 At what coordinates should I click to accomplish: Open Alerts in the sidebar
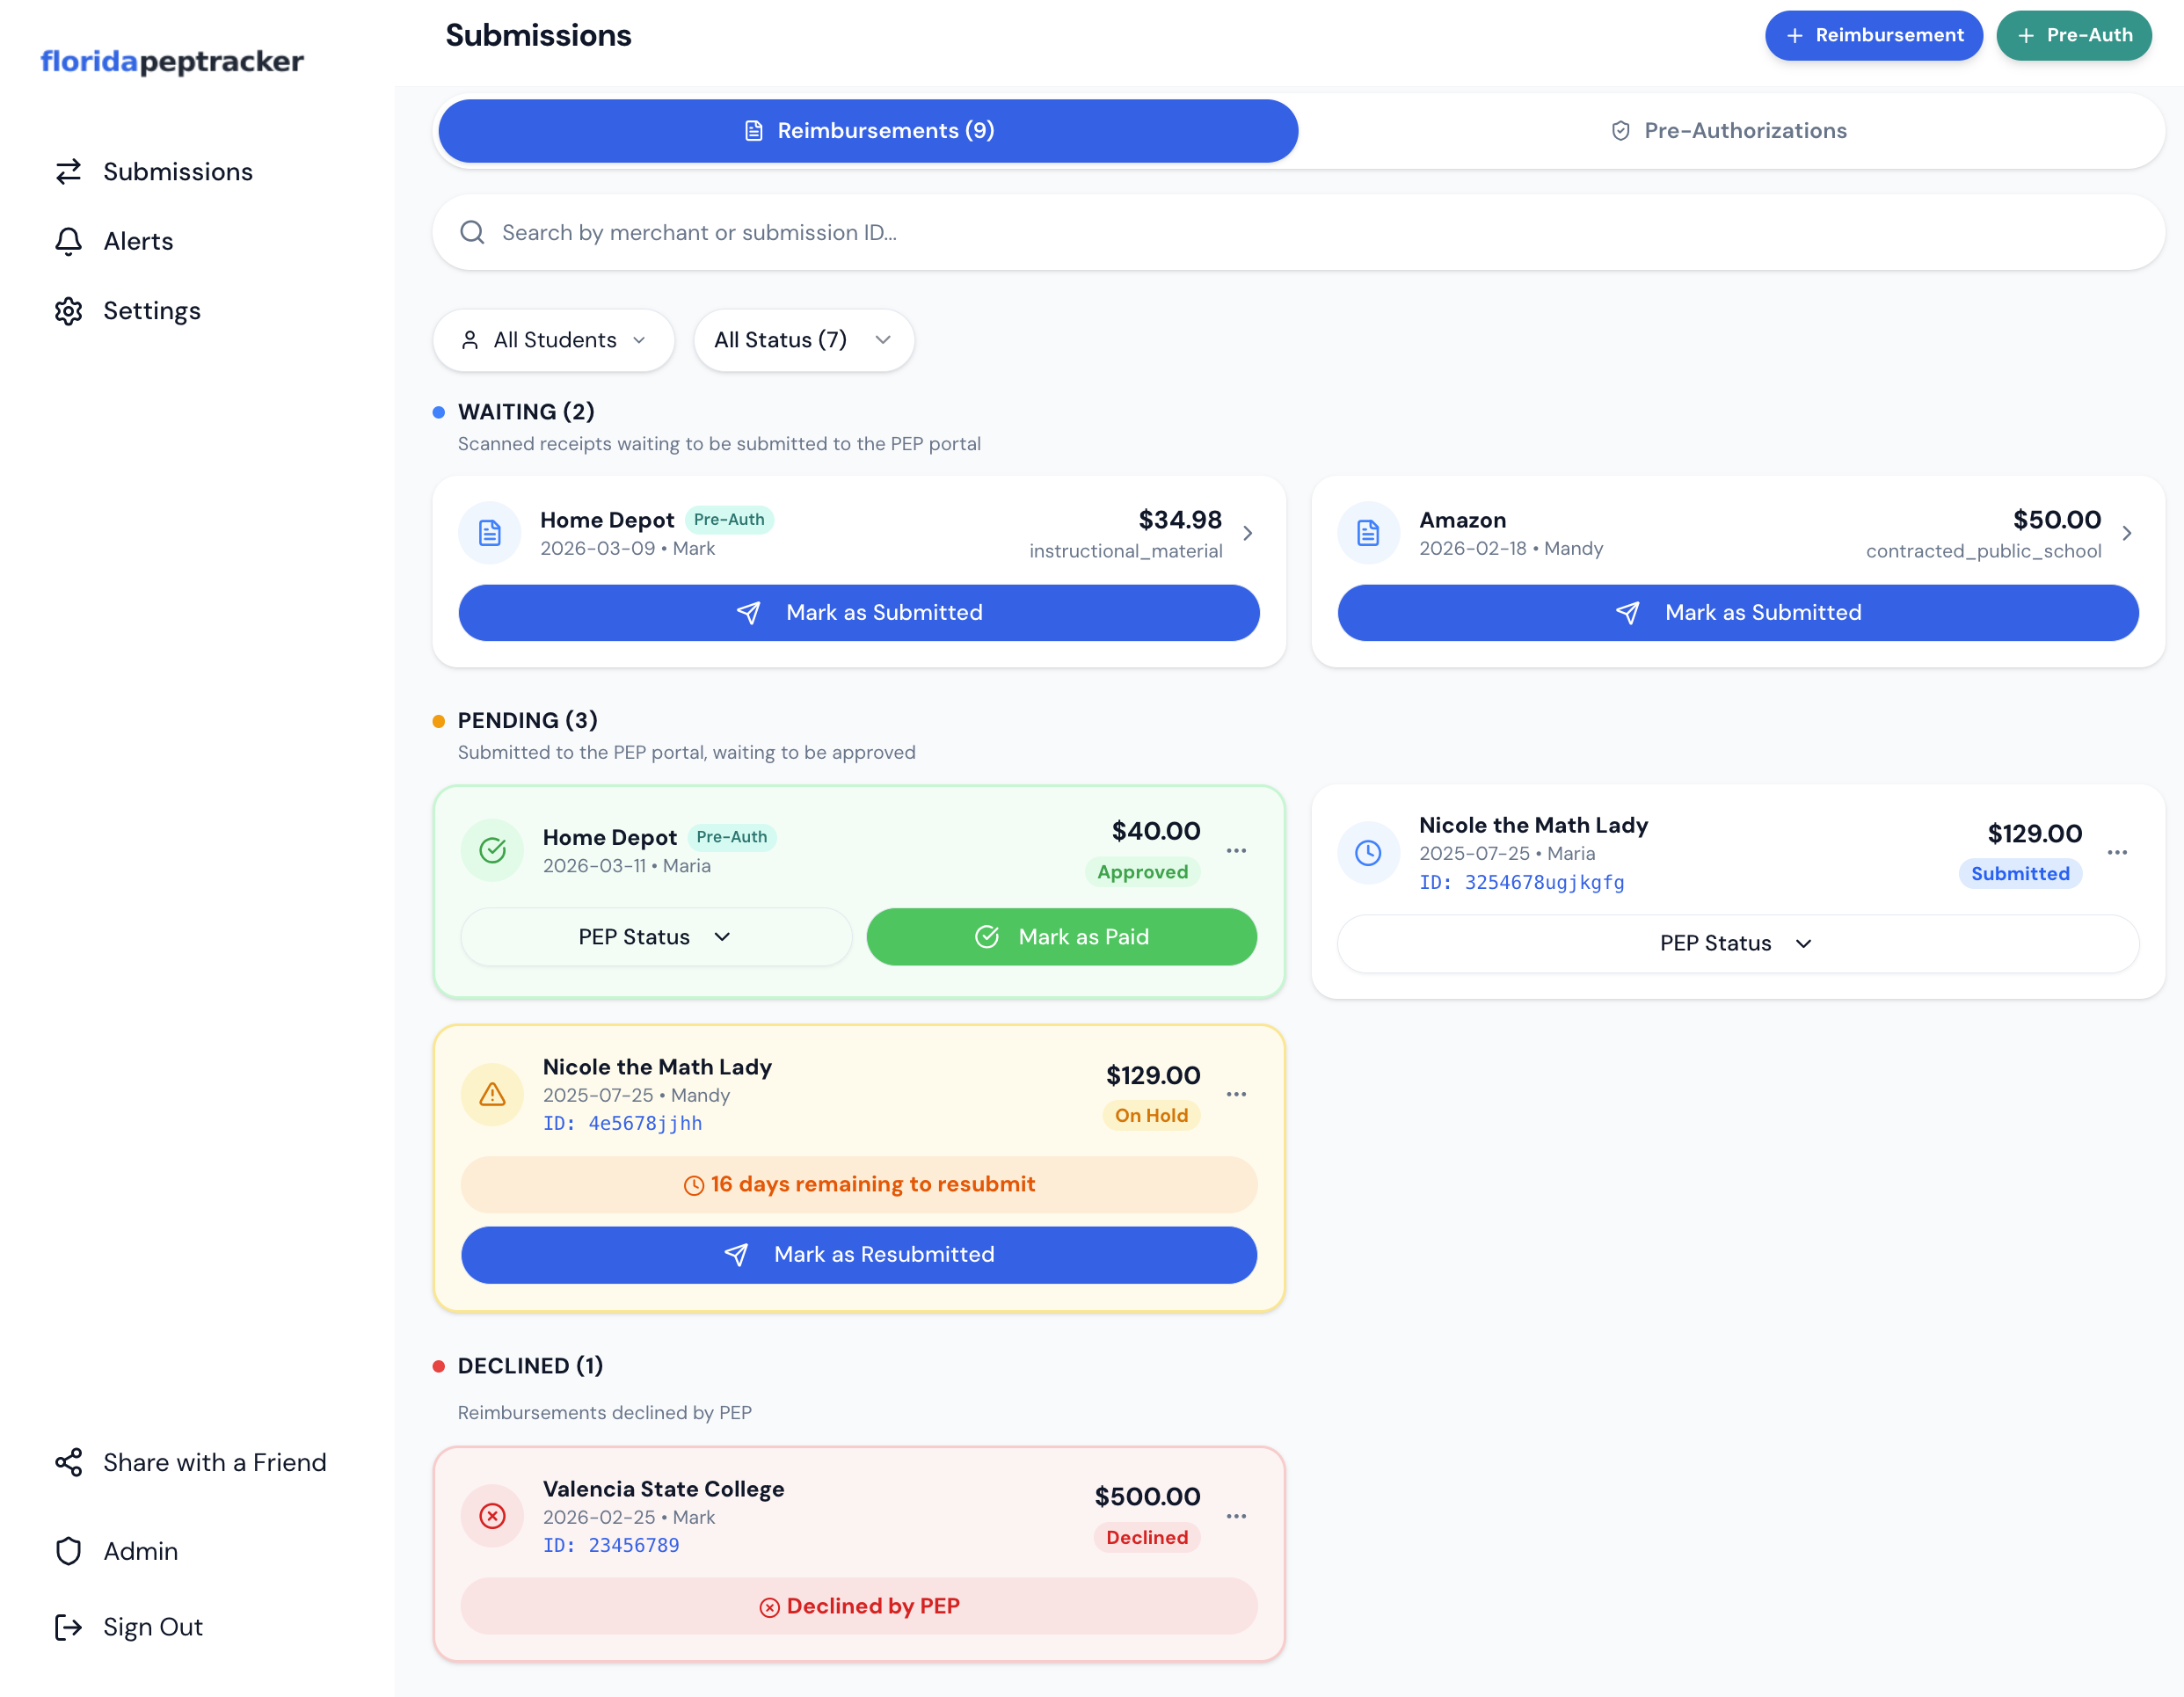tap(114, 241)
